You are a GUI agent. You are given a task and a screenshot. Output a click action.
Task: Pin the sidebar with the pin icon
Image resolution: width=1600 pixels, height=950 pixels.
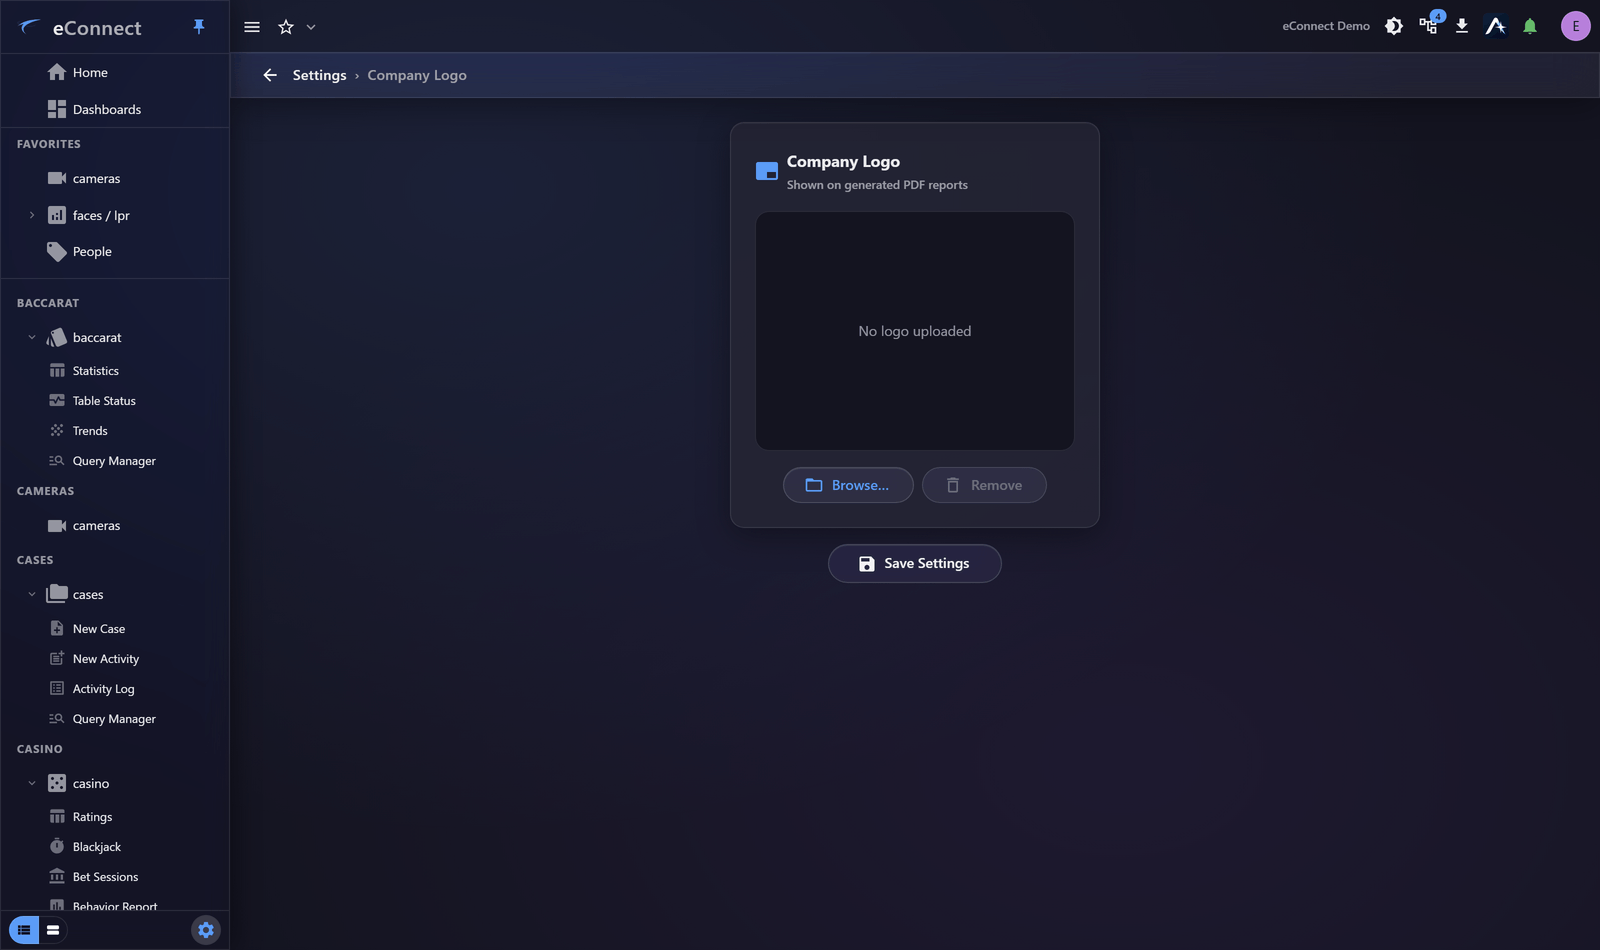(x=199, y=27)
